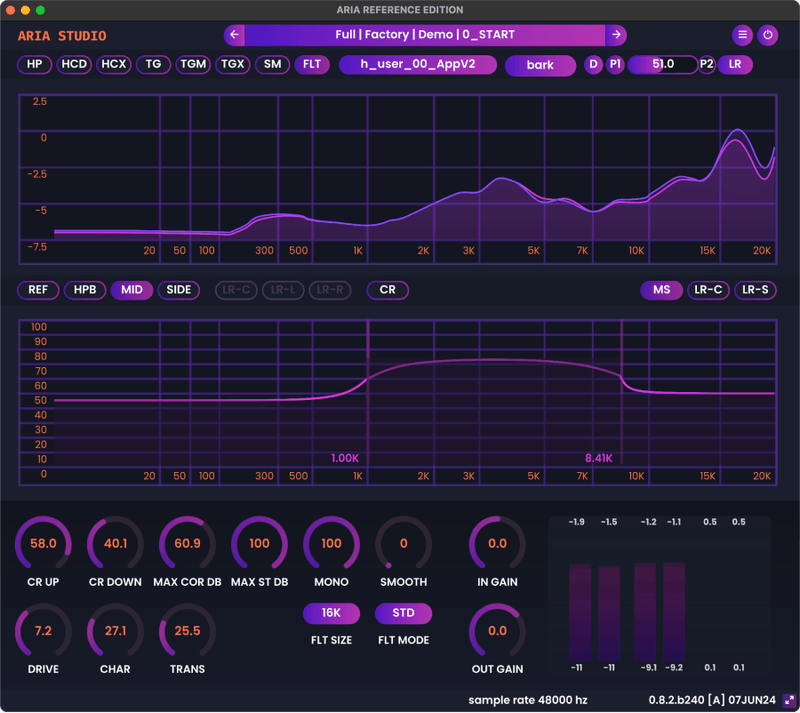This screenshot has width=800, height=713.
Task: Click the first level meter bar
Action: (x=580, y=612)
